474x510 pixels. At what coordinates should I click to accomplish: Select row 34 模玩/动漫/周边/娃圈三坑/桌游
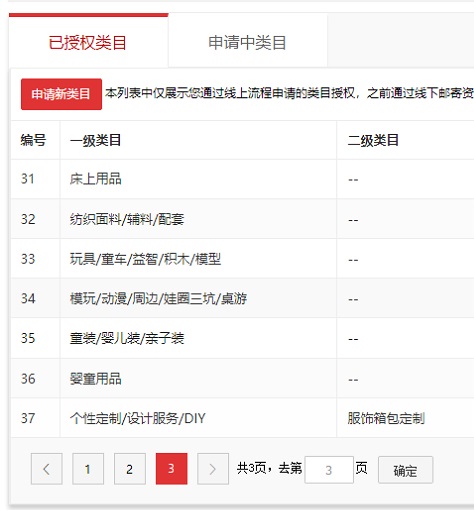pyautogui.click(x=242, y=298)
